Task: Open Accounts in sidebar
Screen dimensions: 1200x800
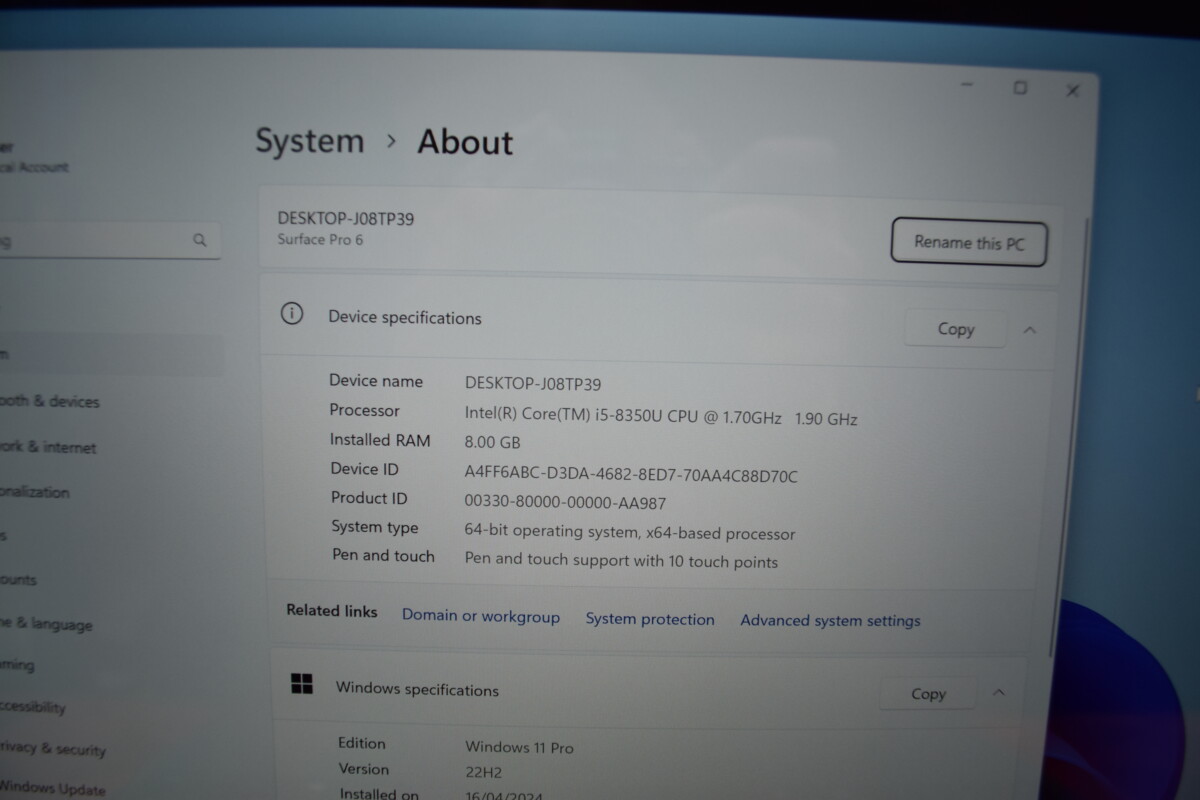Action: click(x=18, y=579)
